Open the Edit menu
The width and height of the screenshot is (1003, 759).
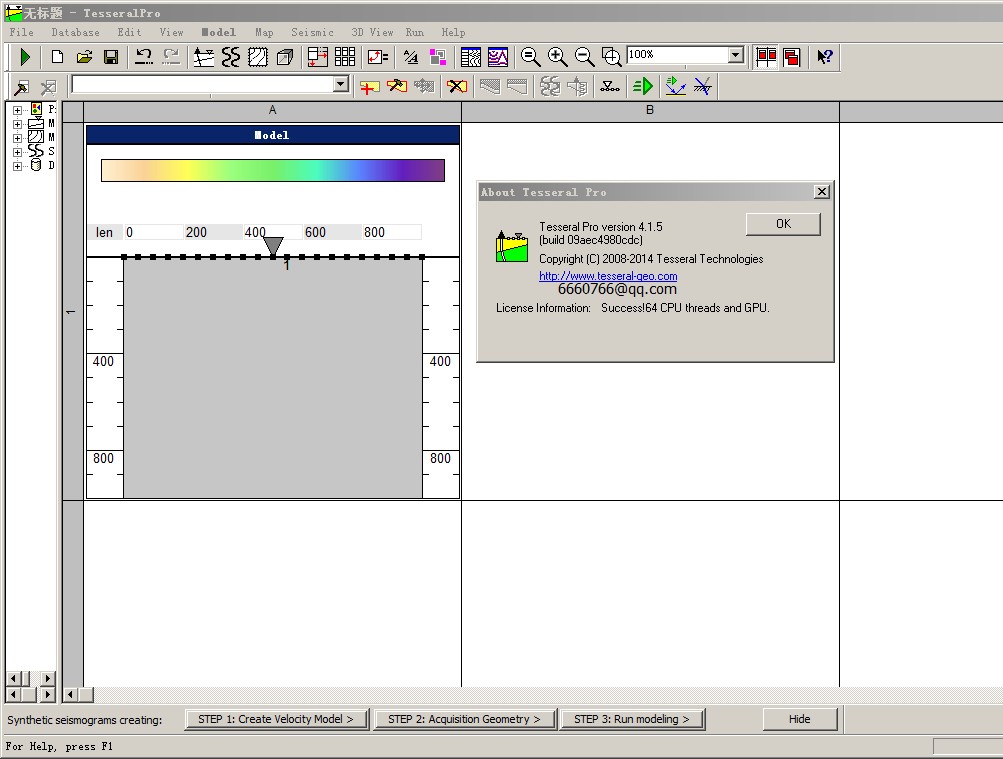point(129,32)
